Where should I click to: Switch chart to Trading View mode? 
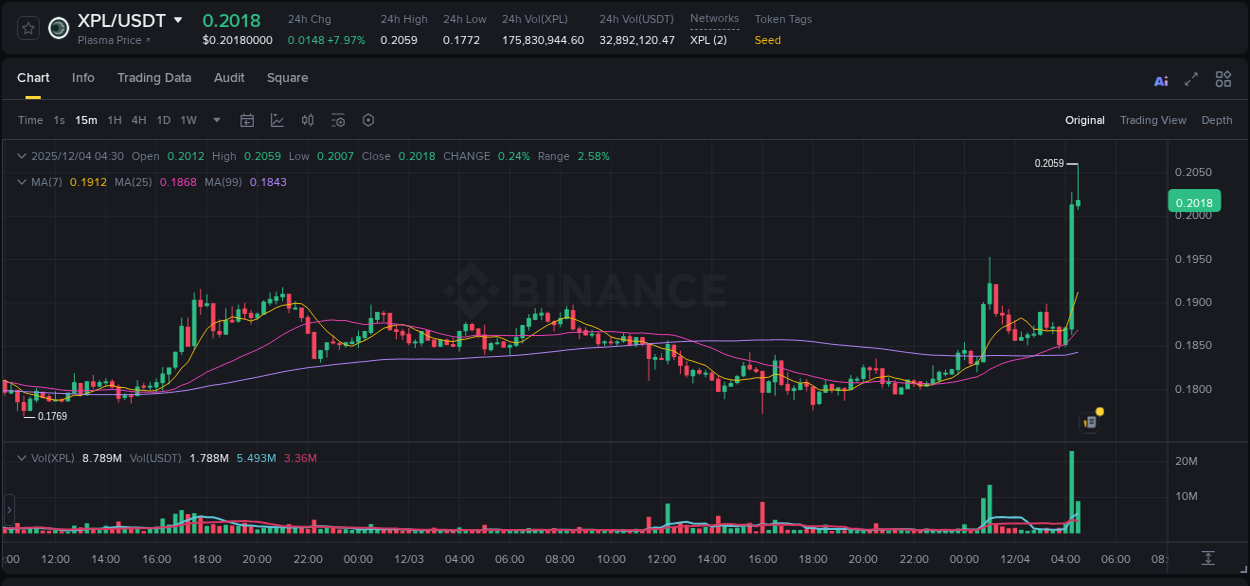[x=1153, y=120]
